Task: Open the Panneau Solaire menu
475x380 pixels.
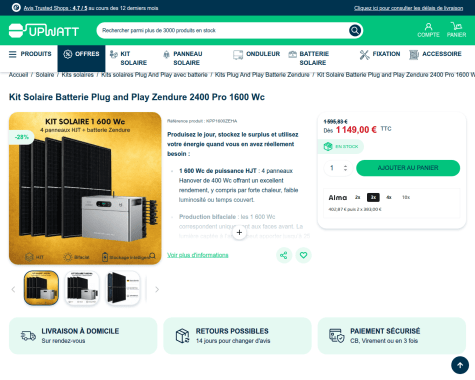Action: [183, 58]
